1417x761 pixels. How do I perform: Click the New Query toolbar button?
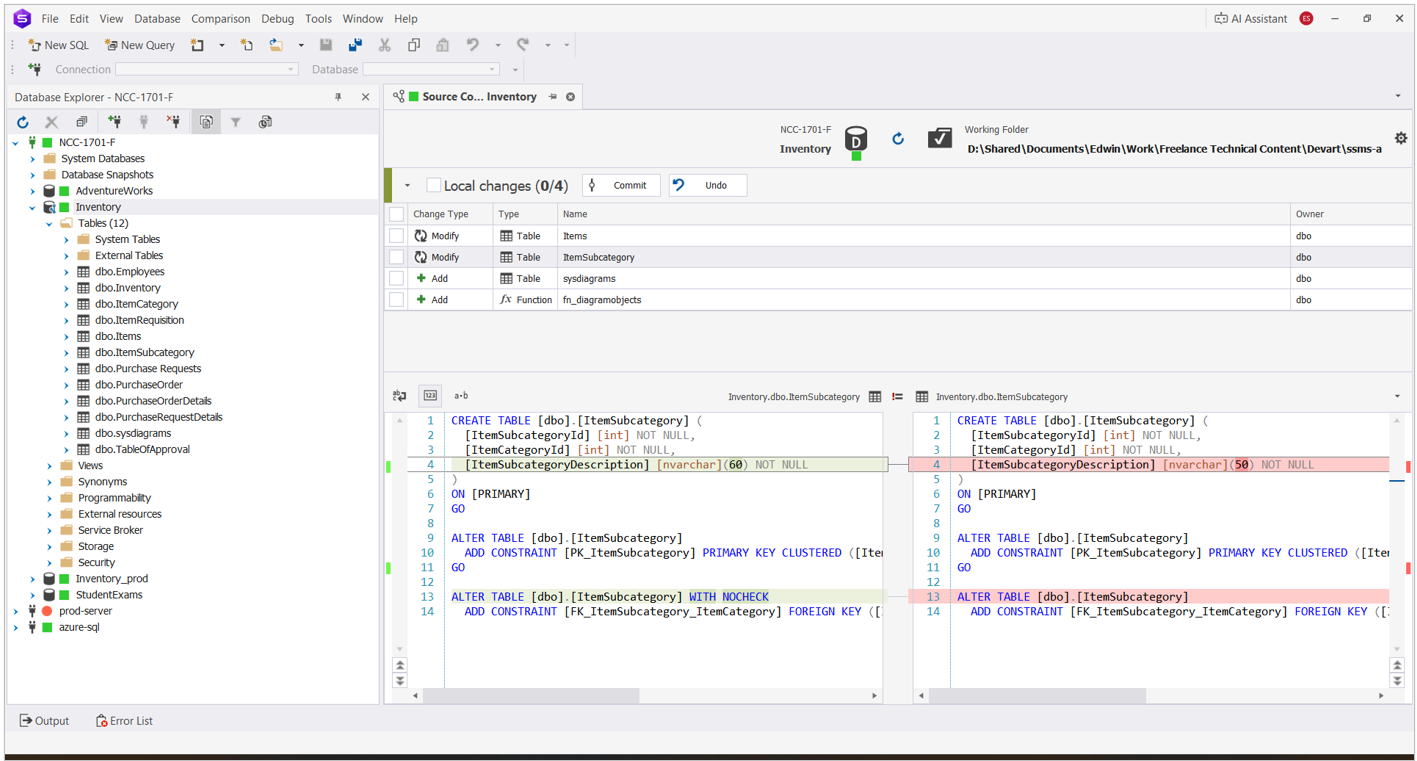coord(140,45)
